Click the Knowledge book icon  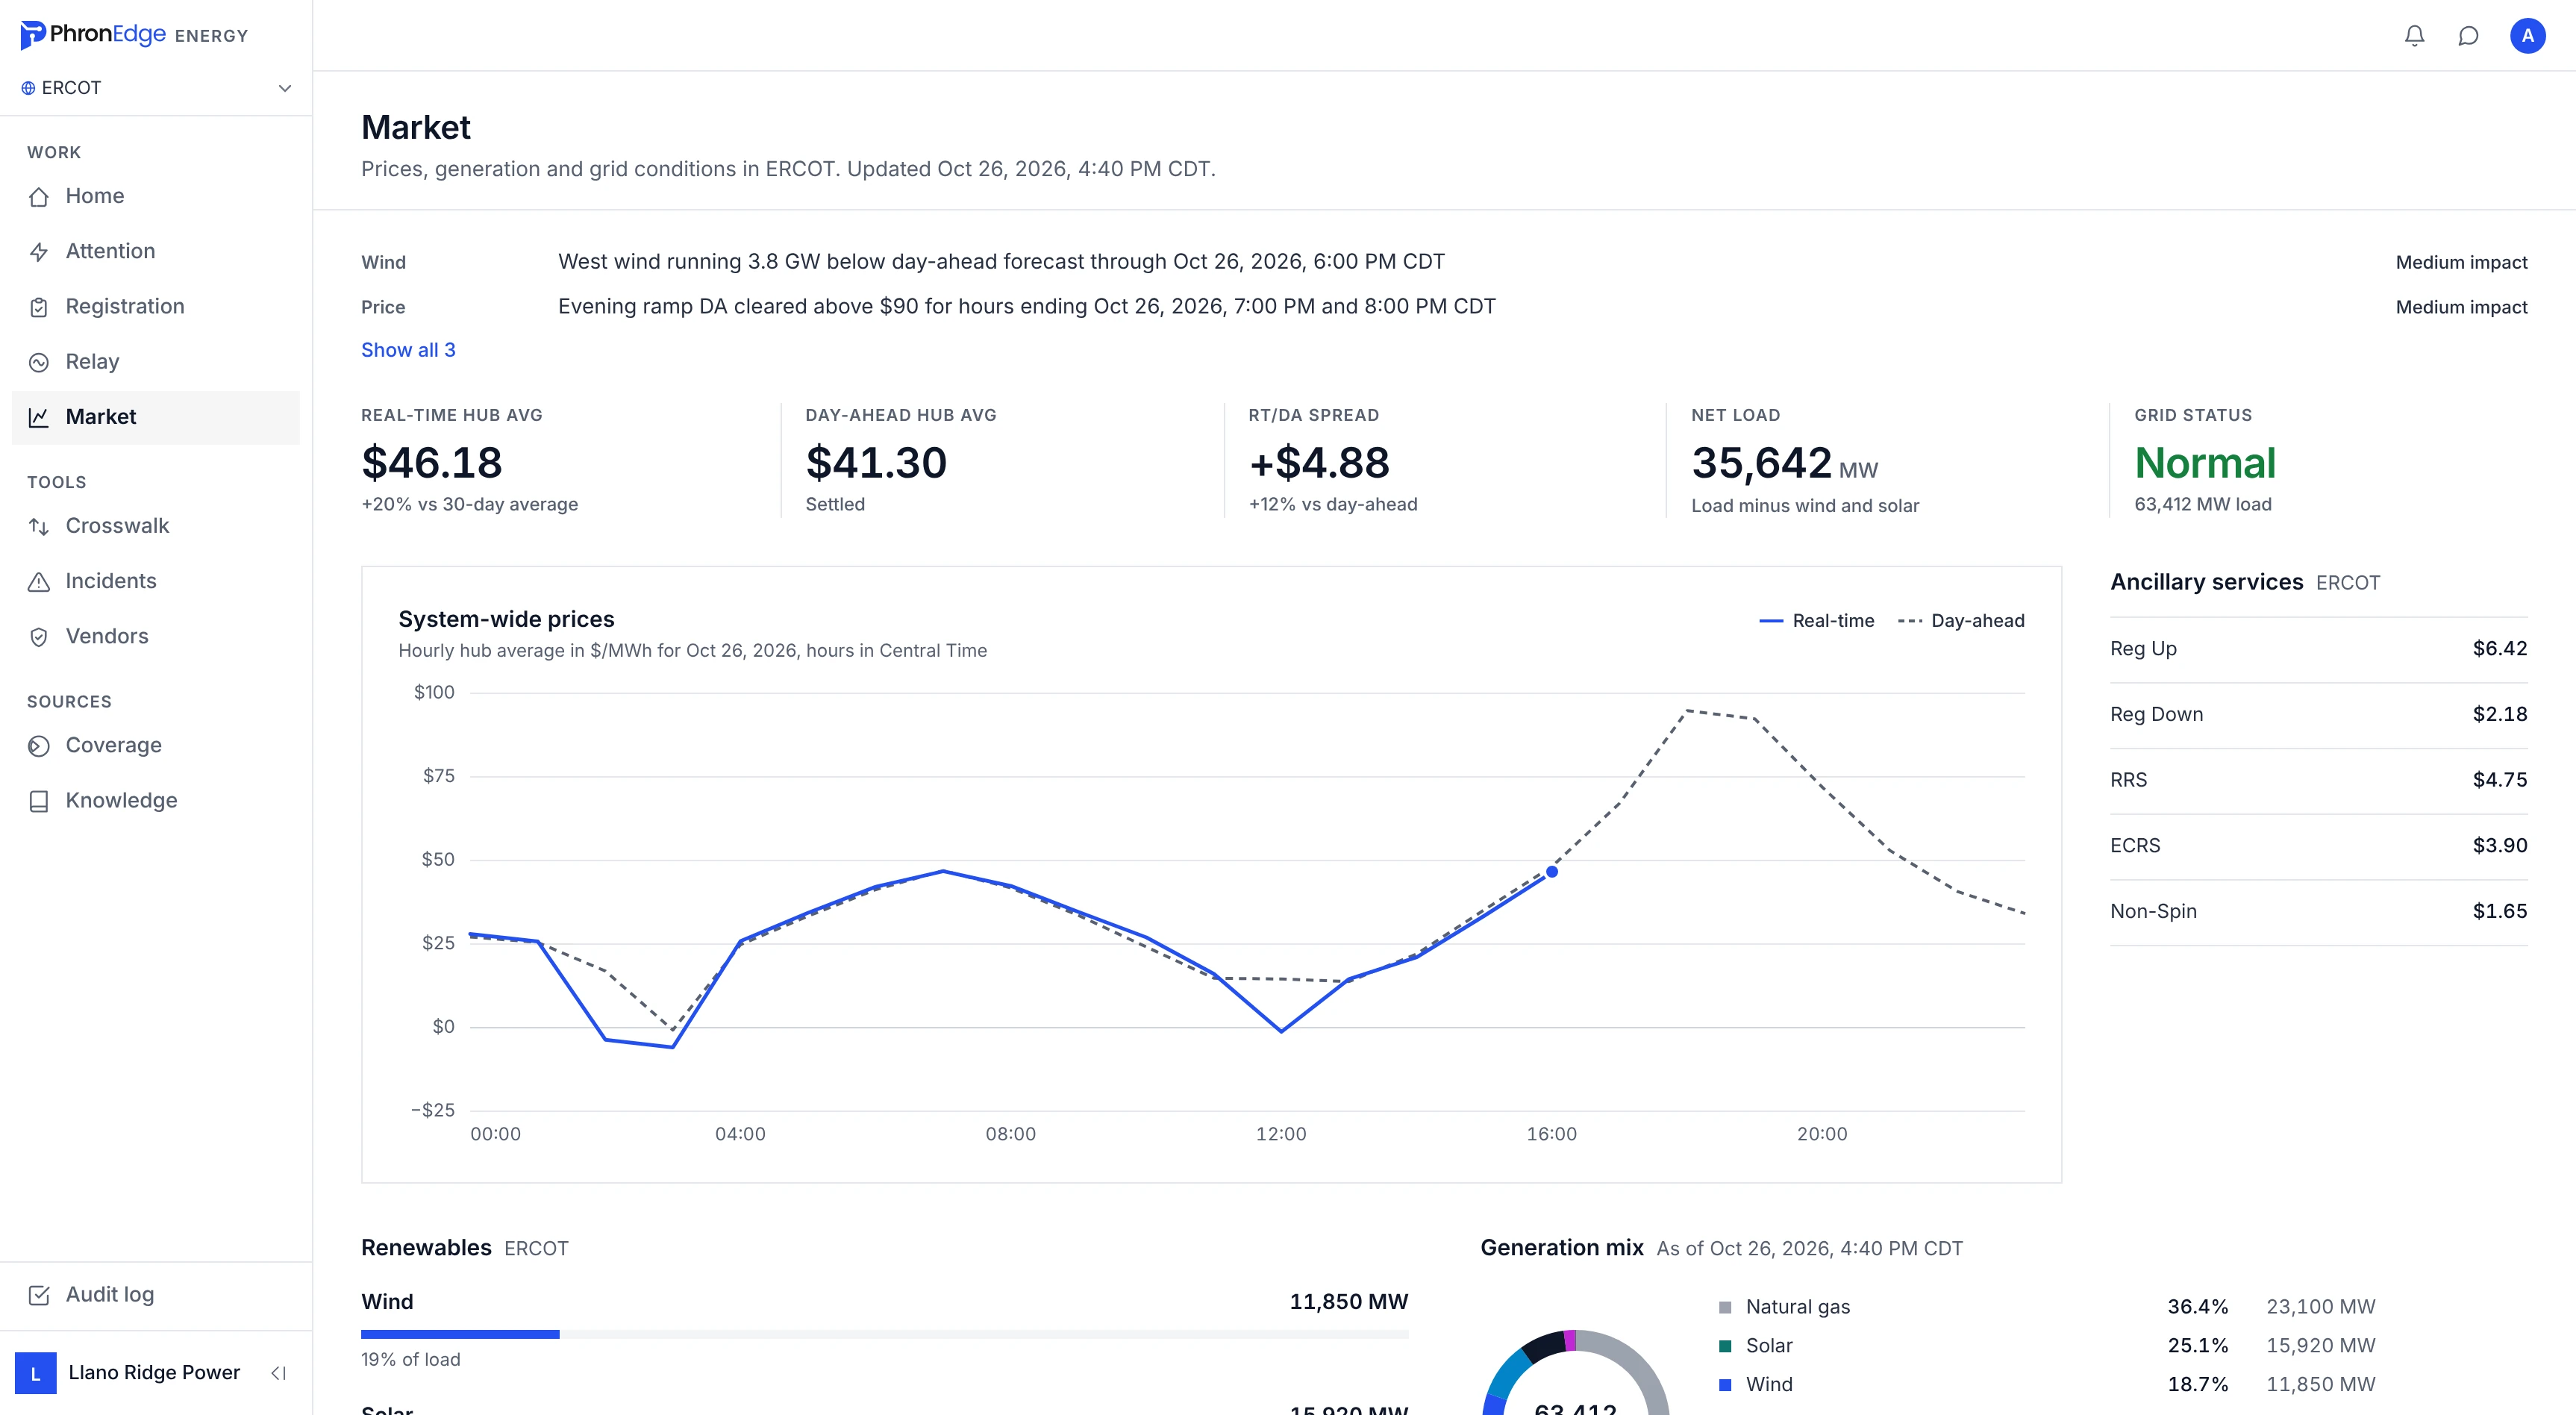39,801
